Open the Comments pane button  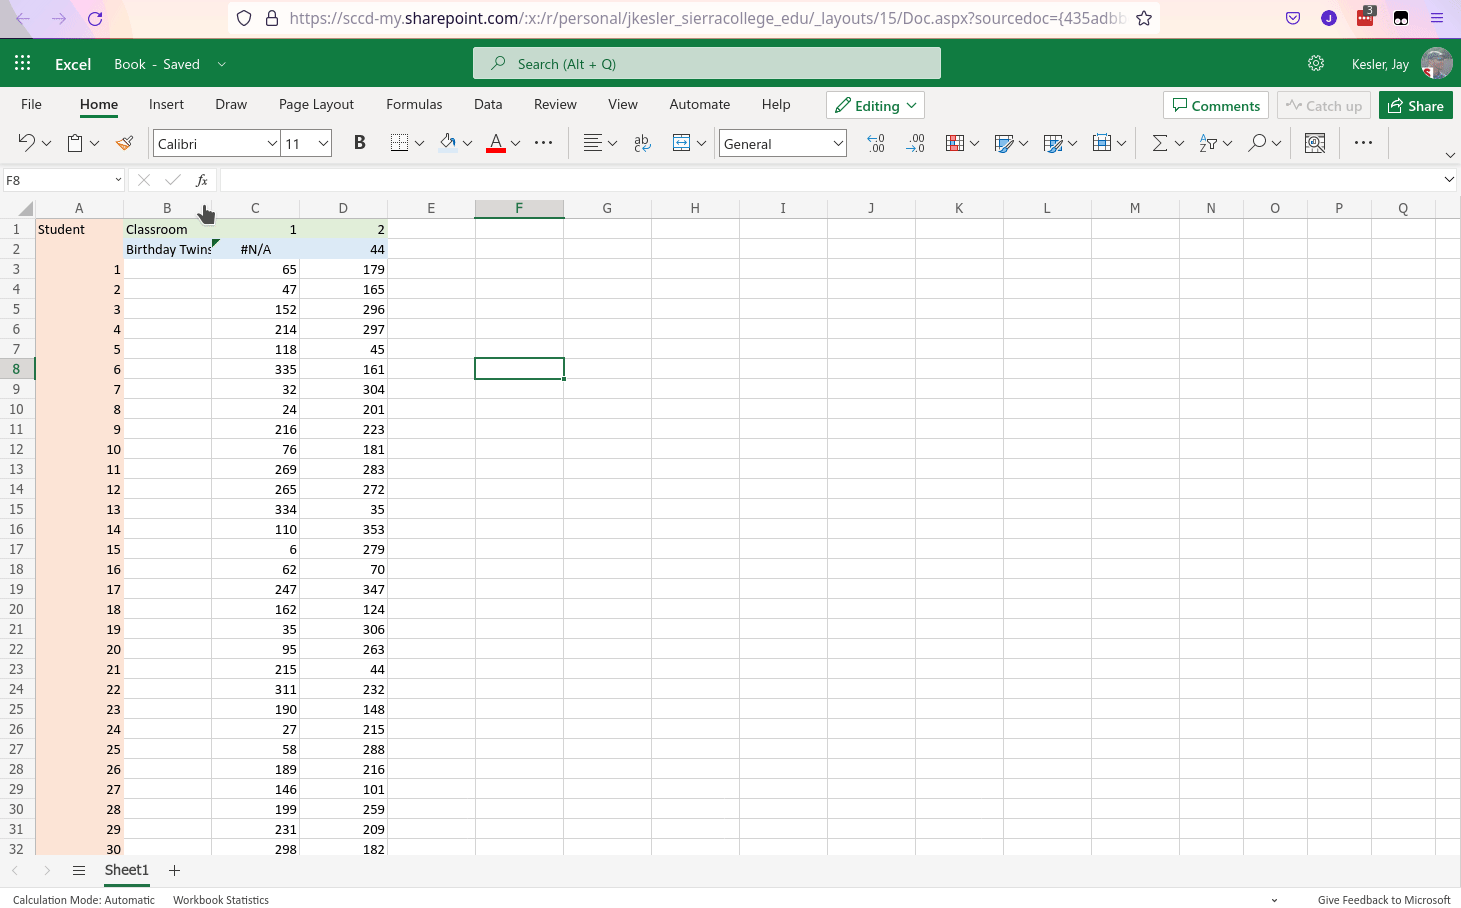(1216, 106)
